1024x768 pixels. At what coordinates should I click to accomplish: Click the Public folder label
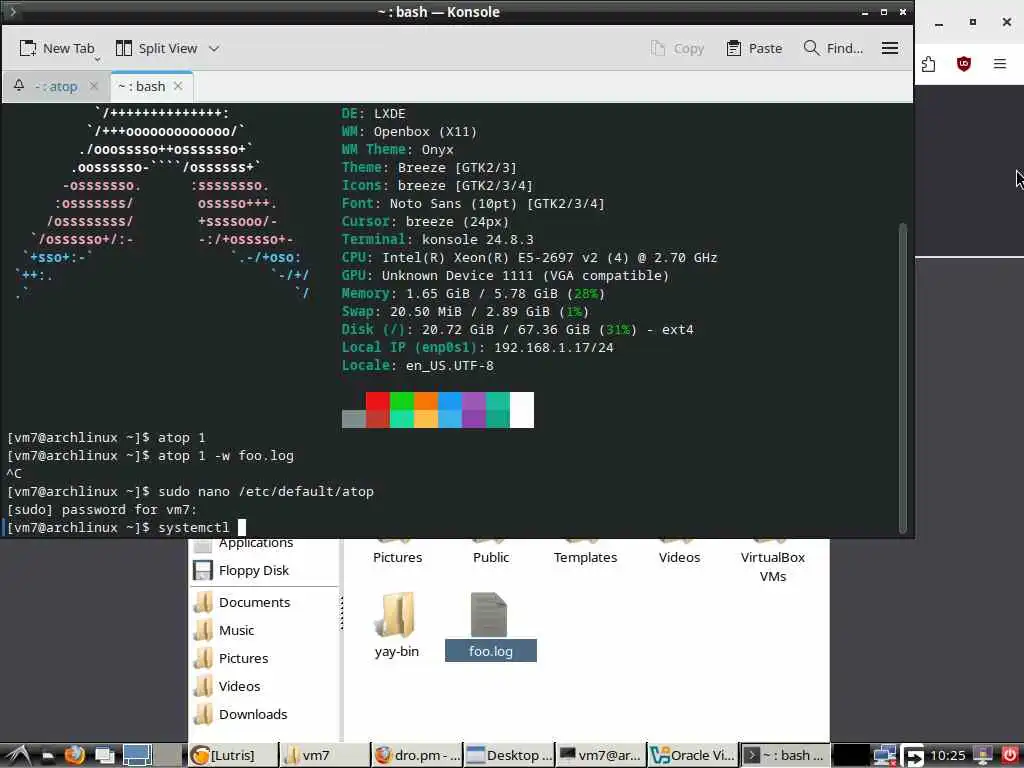[491, 557]
